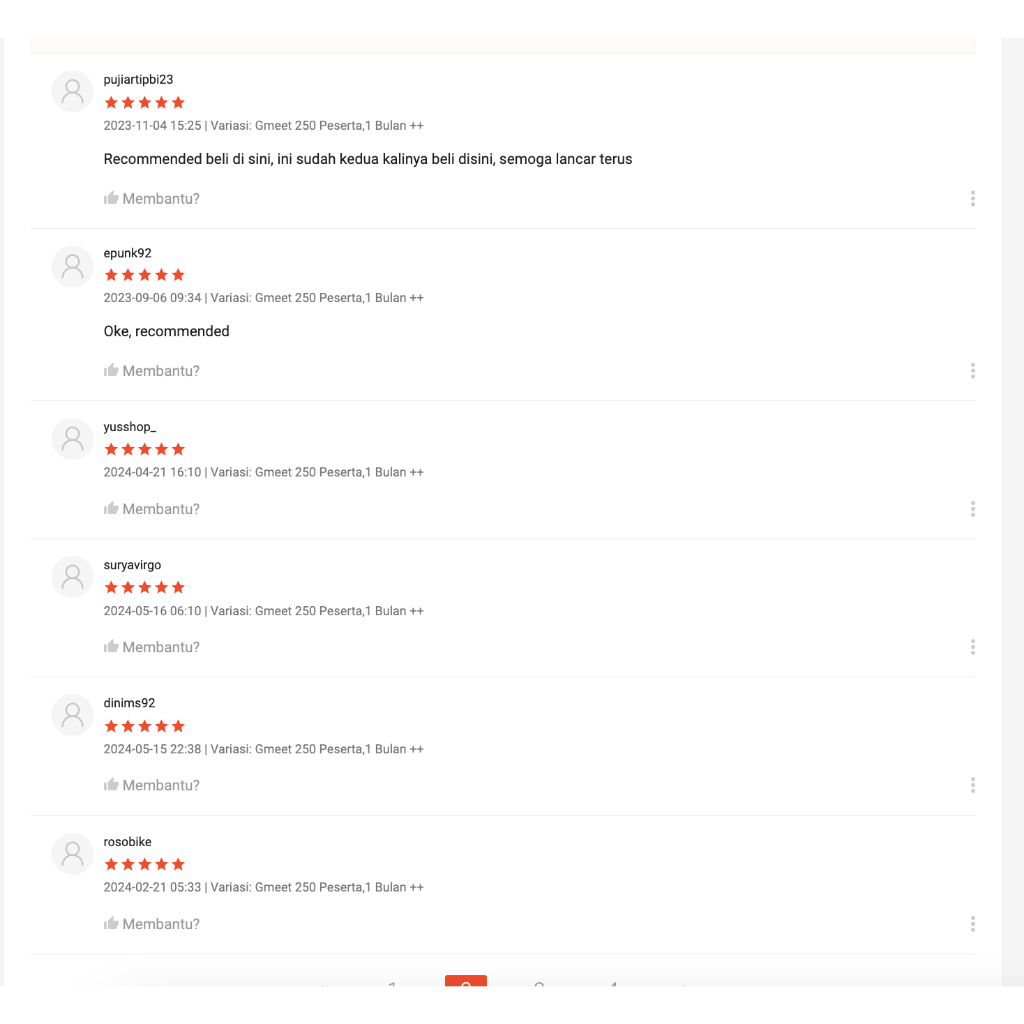
Task: Mark dinims92's review as helpful
Action: 151,785
